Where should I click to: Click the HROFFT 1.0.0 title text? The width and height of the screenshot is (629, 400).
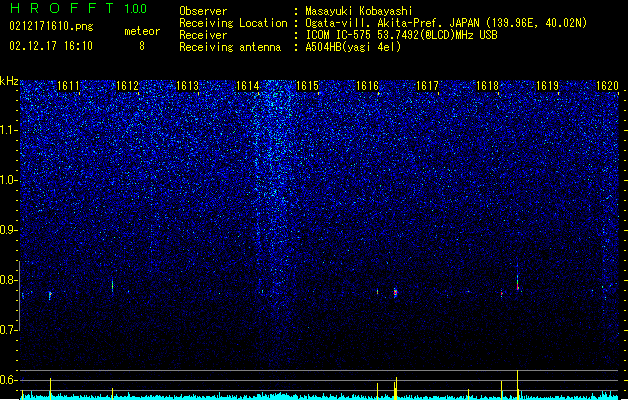[79, 8]
